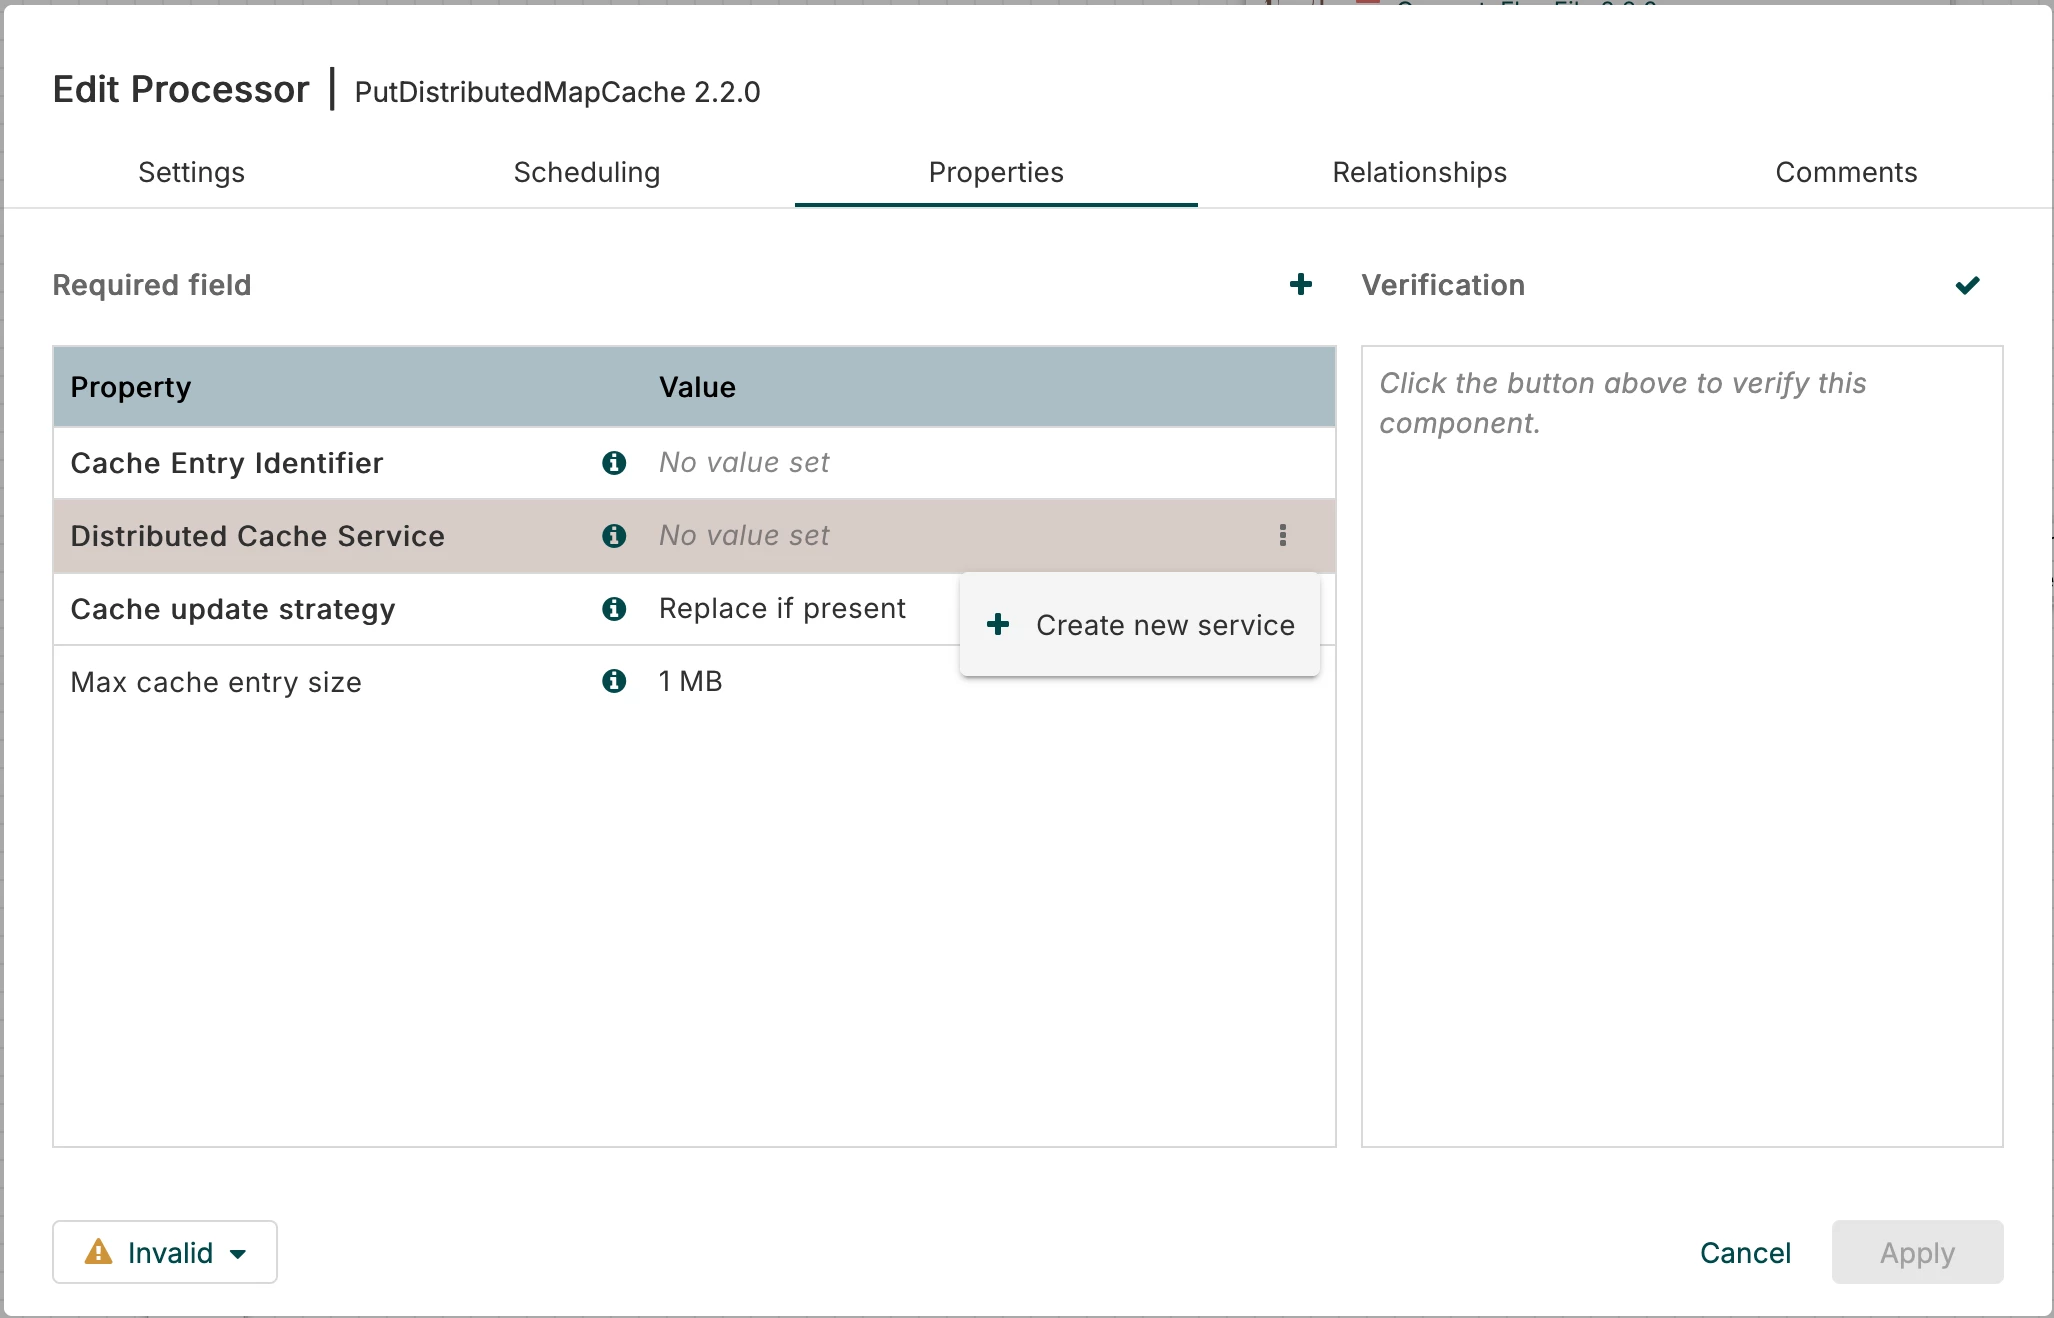Image resolution: width=2054 pixels, height=1318 pixels.
Task: Select the Cache Entry Identifier property name
Action: (227, 463)
